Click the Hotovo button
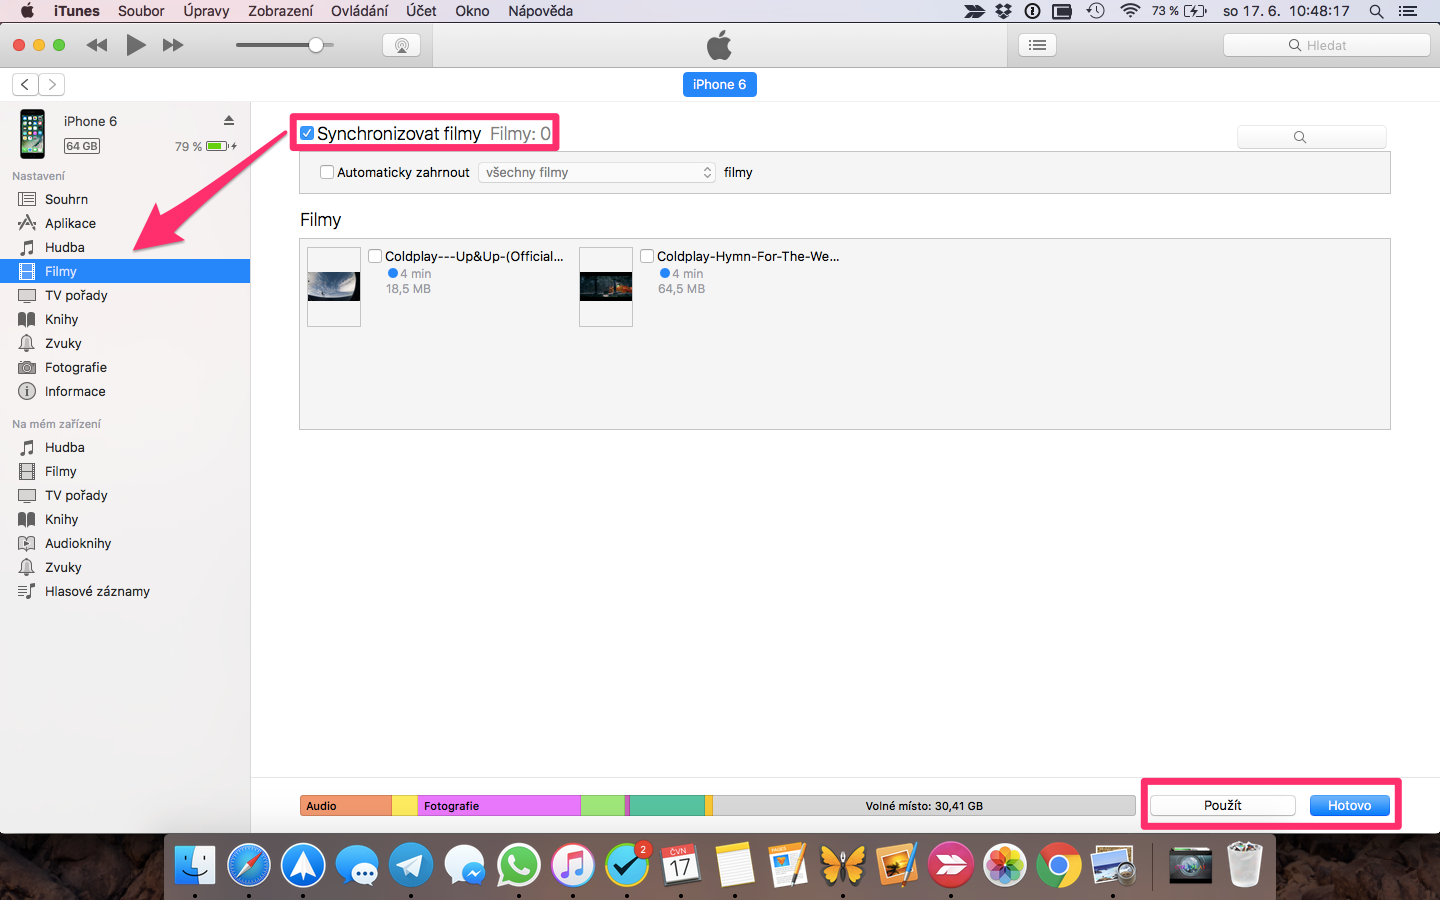Screen dimensions: 1440x900 point(1349,805)
